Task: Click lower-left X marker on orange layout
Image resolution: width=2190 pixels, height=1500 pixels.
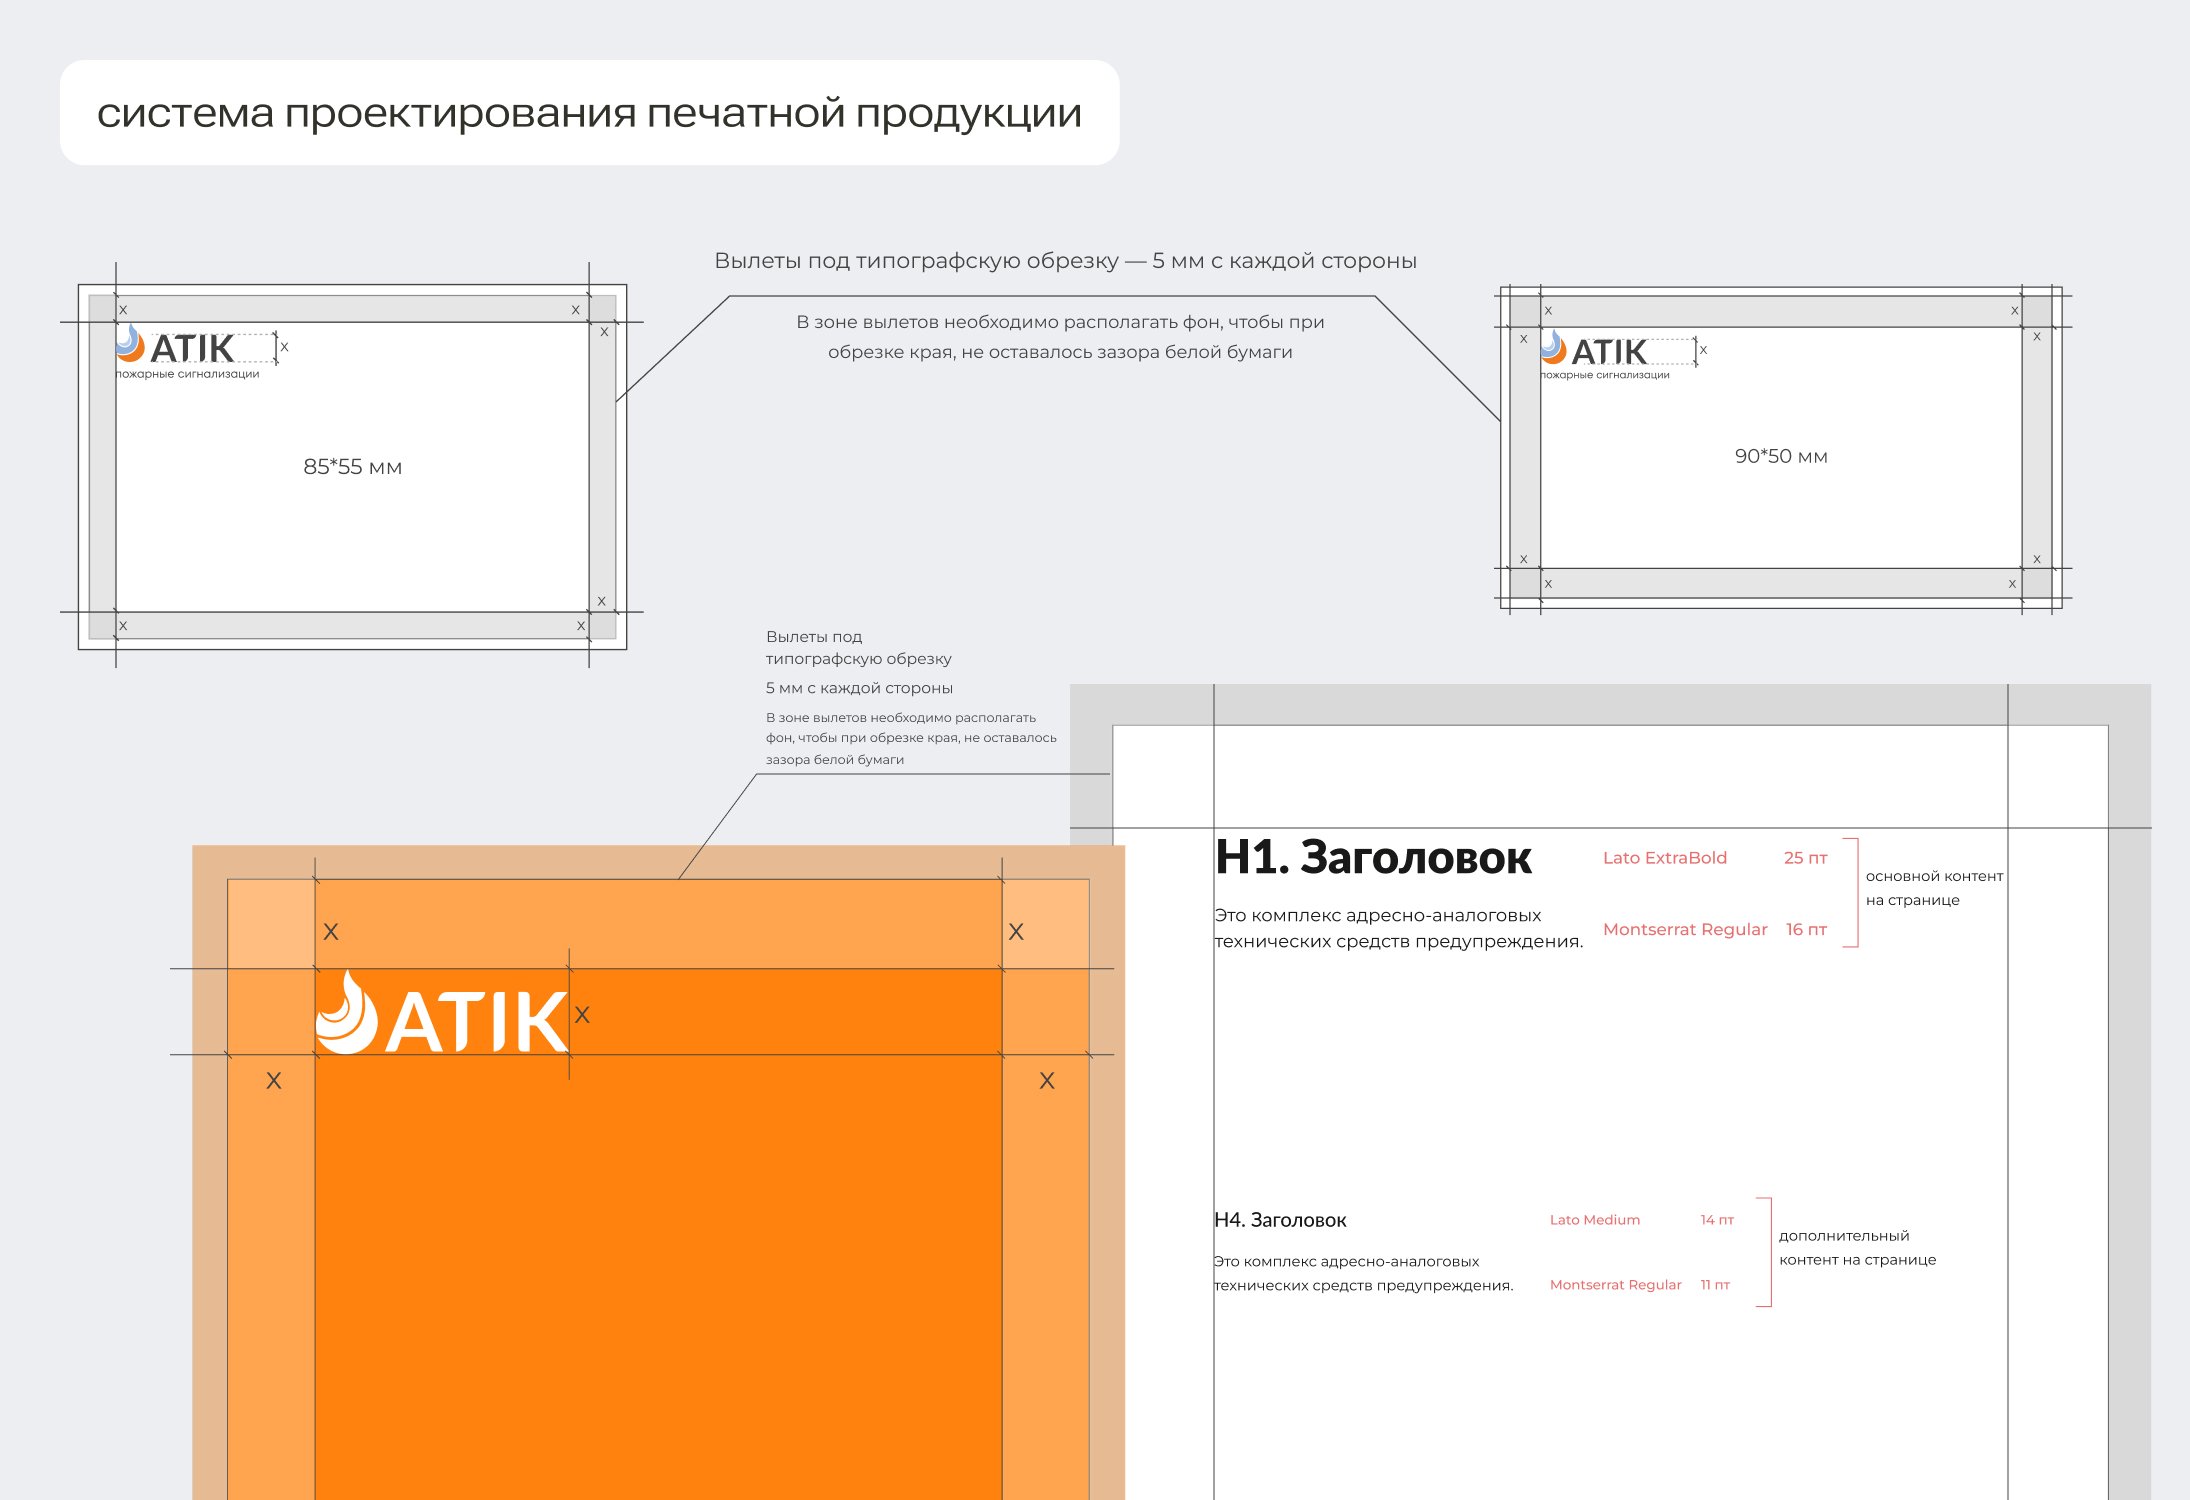Action: [274, 1081]
